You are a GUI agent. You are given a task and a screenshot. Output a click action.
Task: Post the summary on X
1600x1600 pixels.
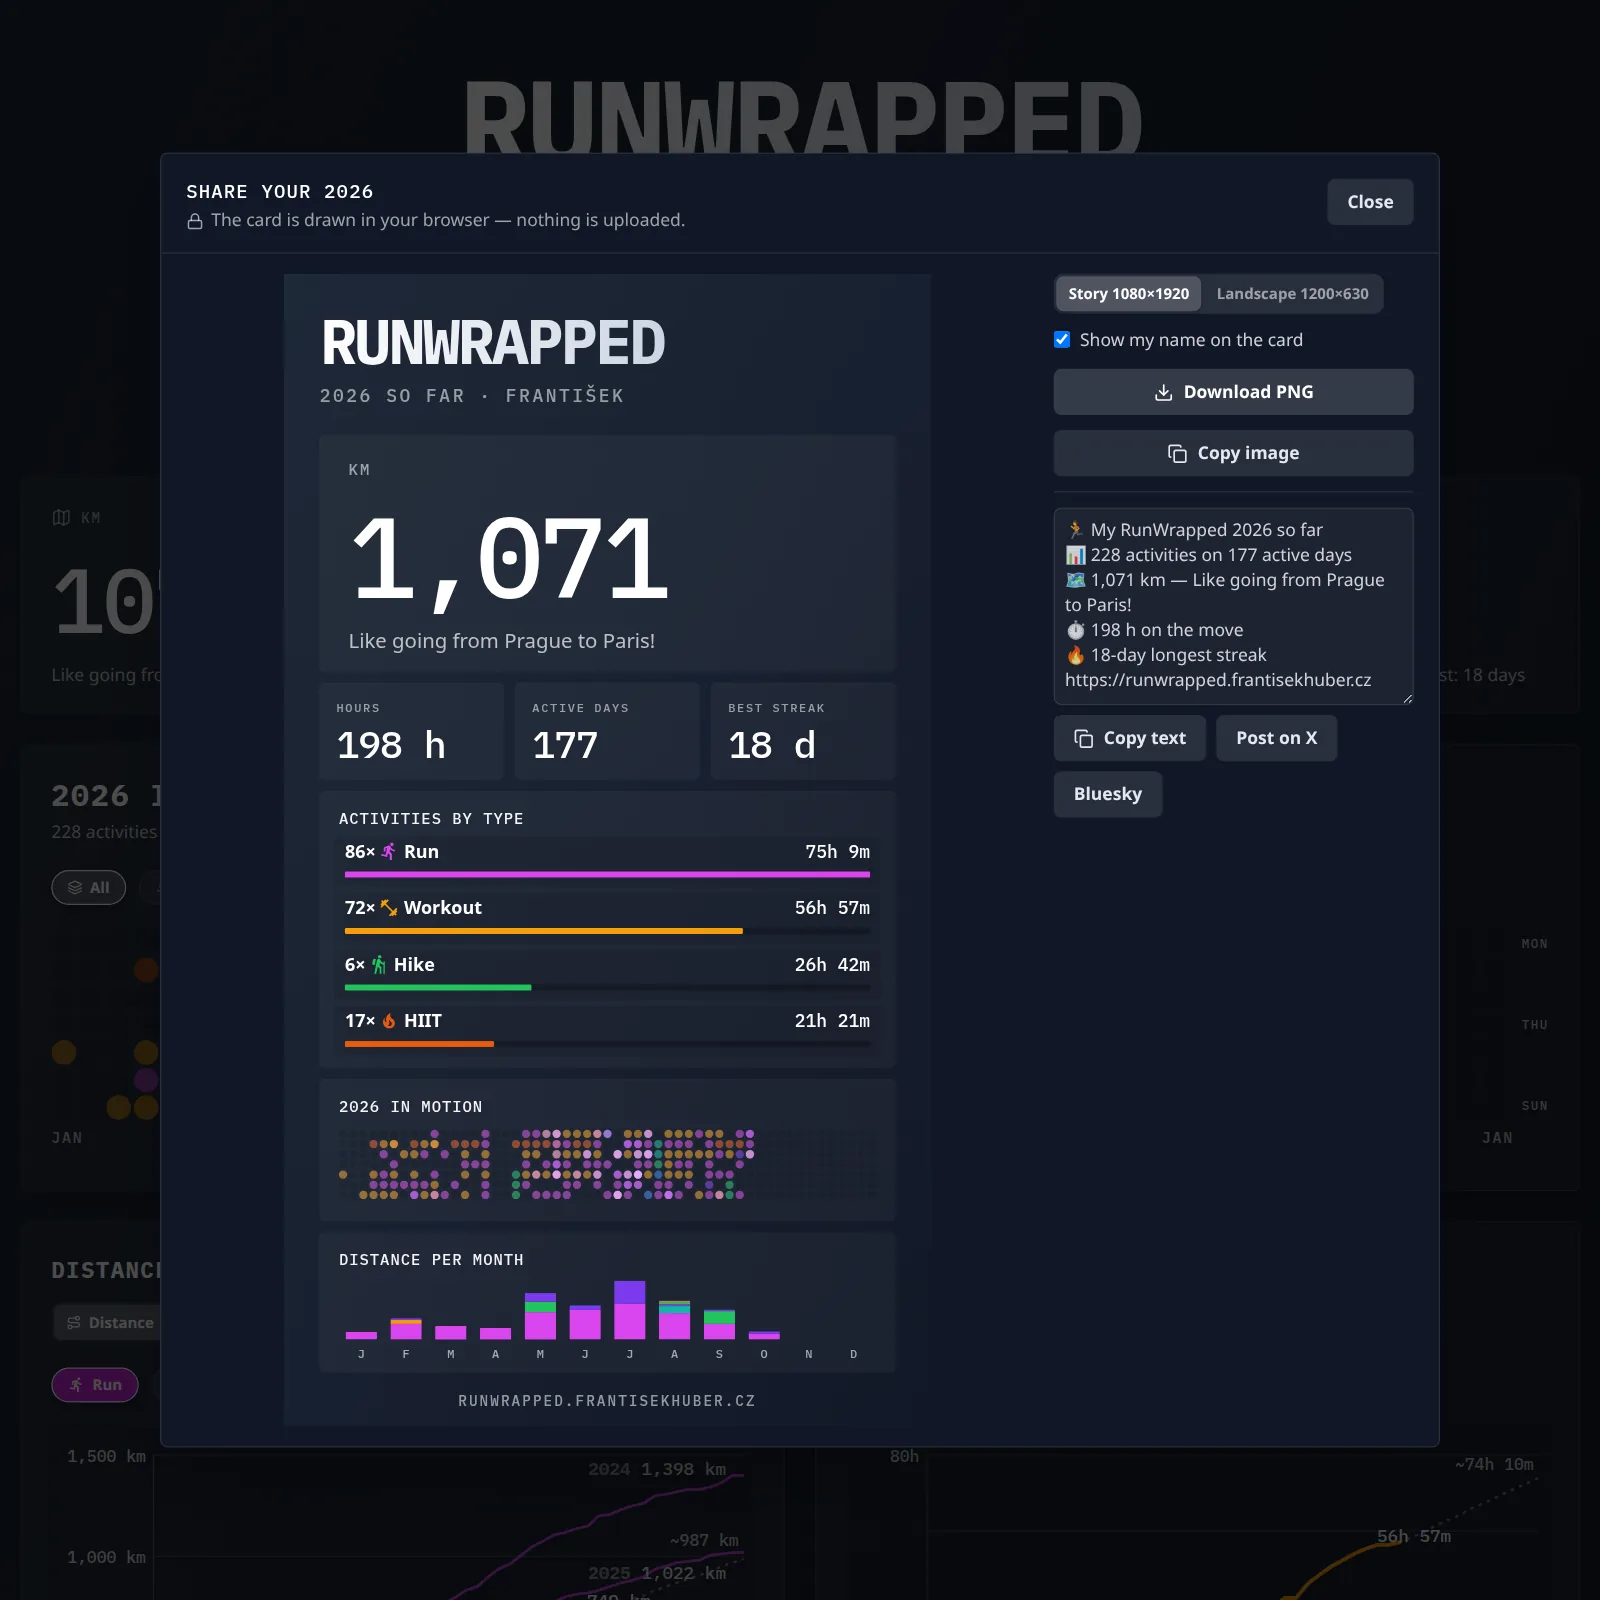coord(1276,738)
